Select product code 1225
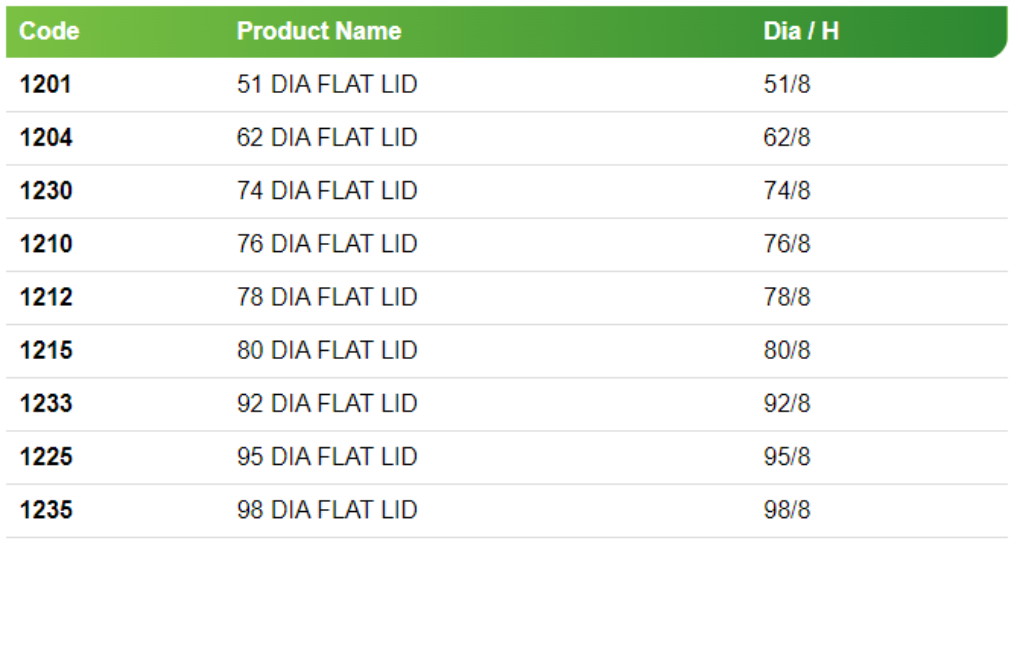The image size is (1024, 650). (46, 457)
